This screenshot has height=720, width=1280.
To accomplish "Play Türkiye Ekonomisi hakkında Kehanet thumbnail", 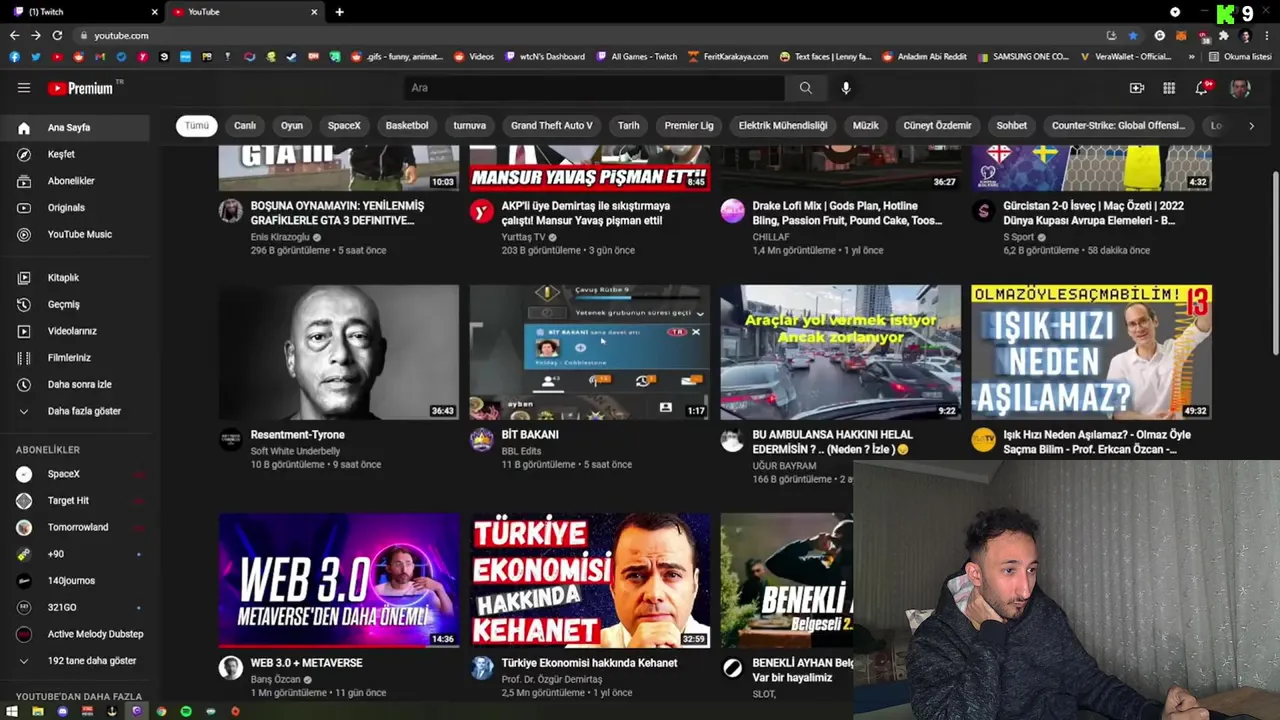I will (x=590, y=581).
